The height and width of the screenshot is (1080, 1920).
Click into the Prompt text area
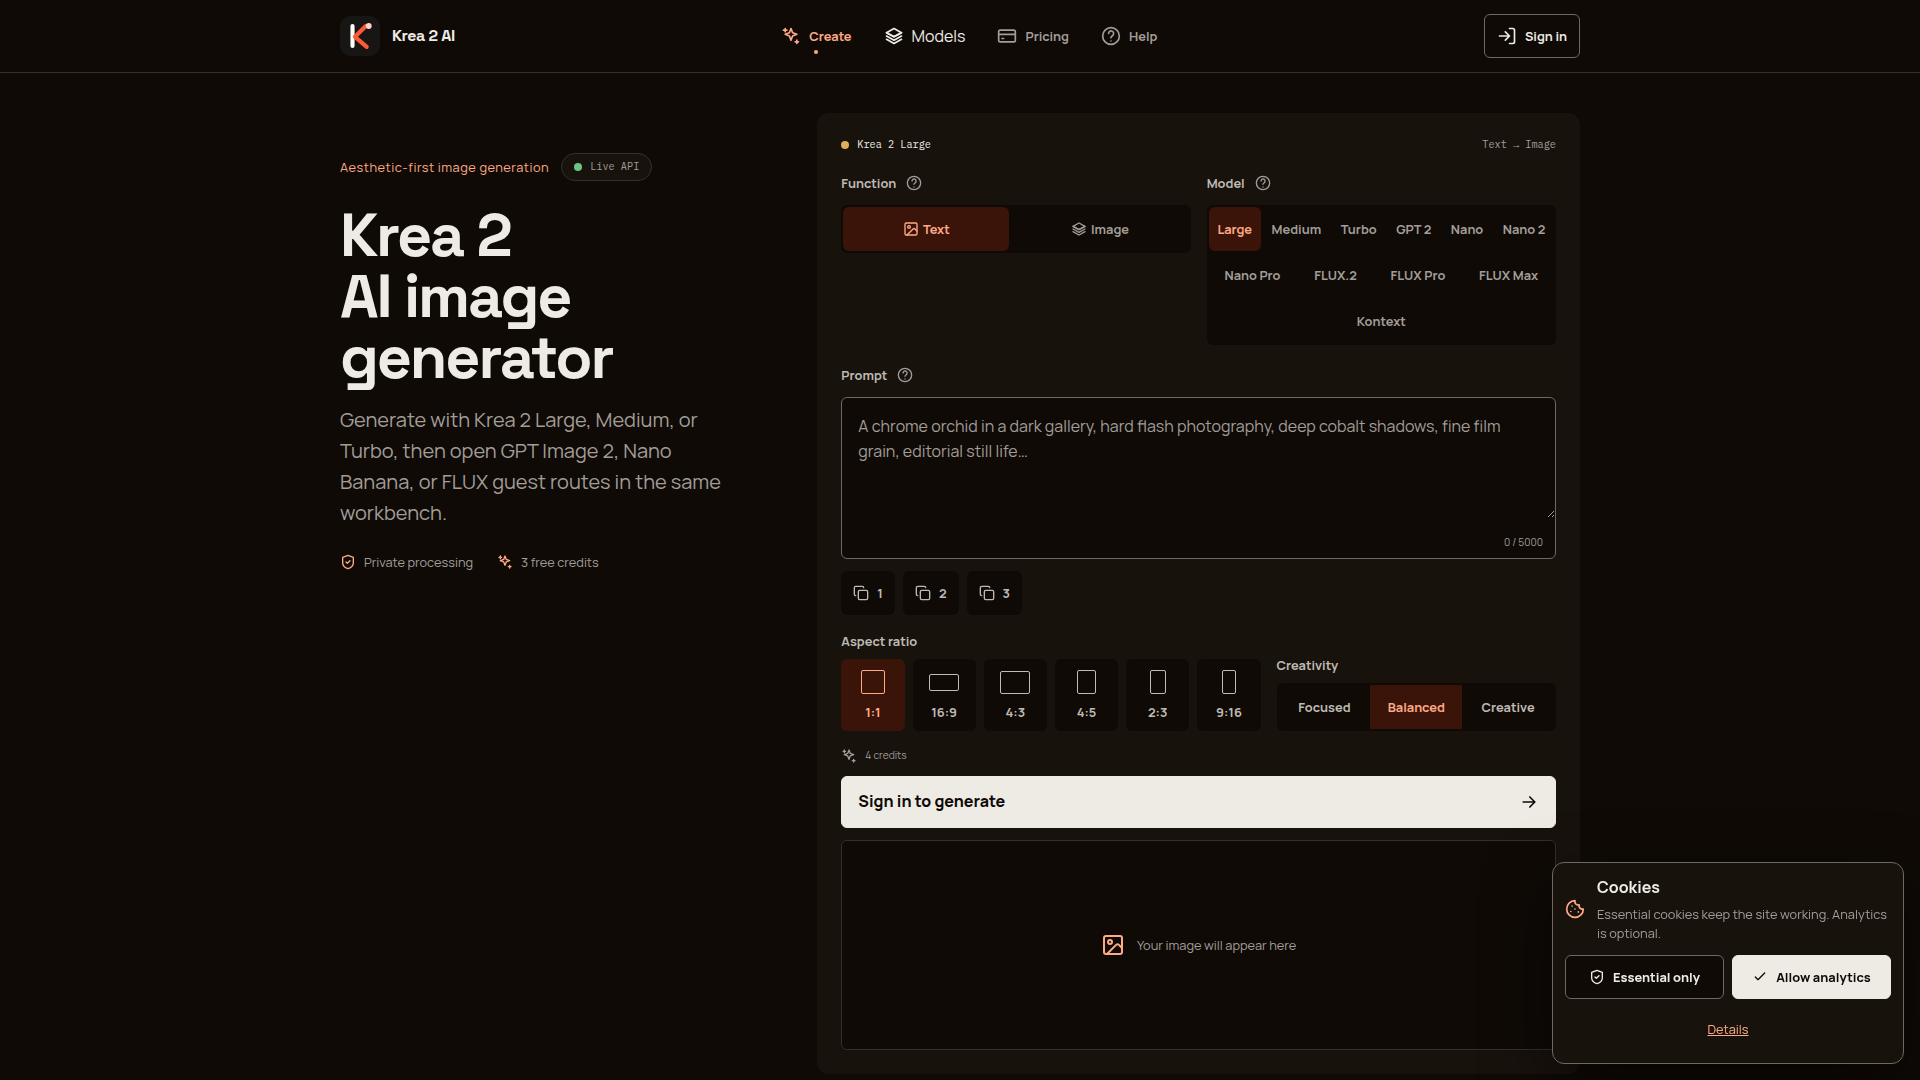click(1198, 477)
